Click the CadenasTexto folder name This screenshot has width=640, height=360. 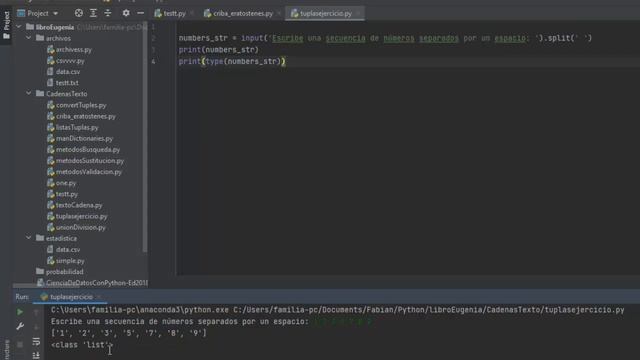tap(66, 93)
